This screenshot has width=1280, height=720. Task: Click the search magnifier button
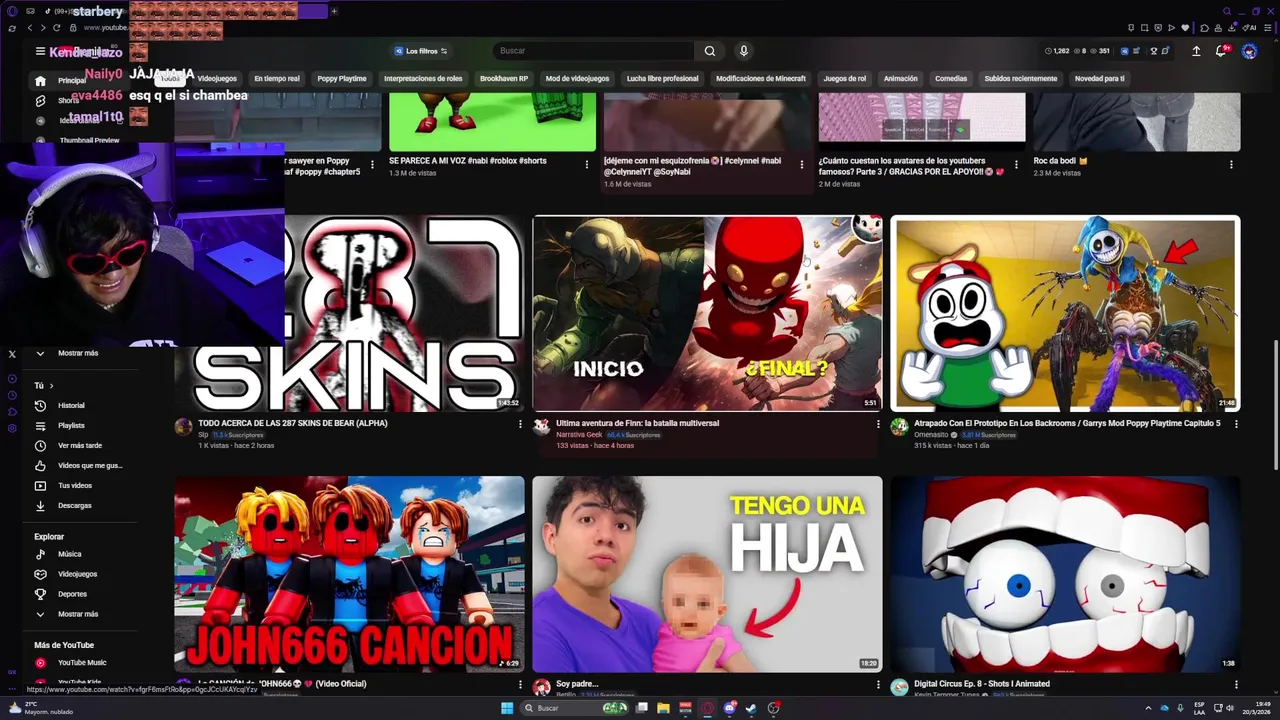point(710,51)
